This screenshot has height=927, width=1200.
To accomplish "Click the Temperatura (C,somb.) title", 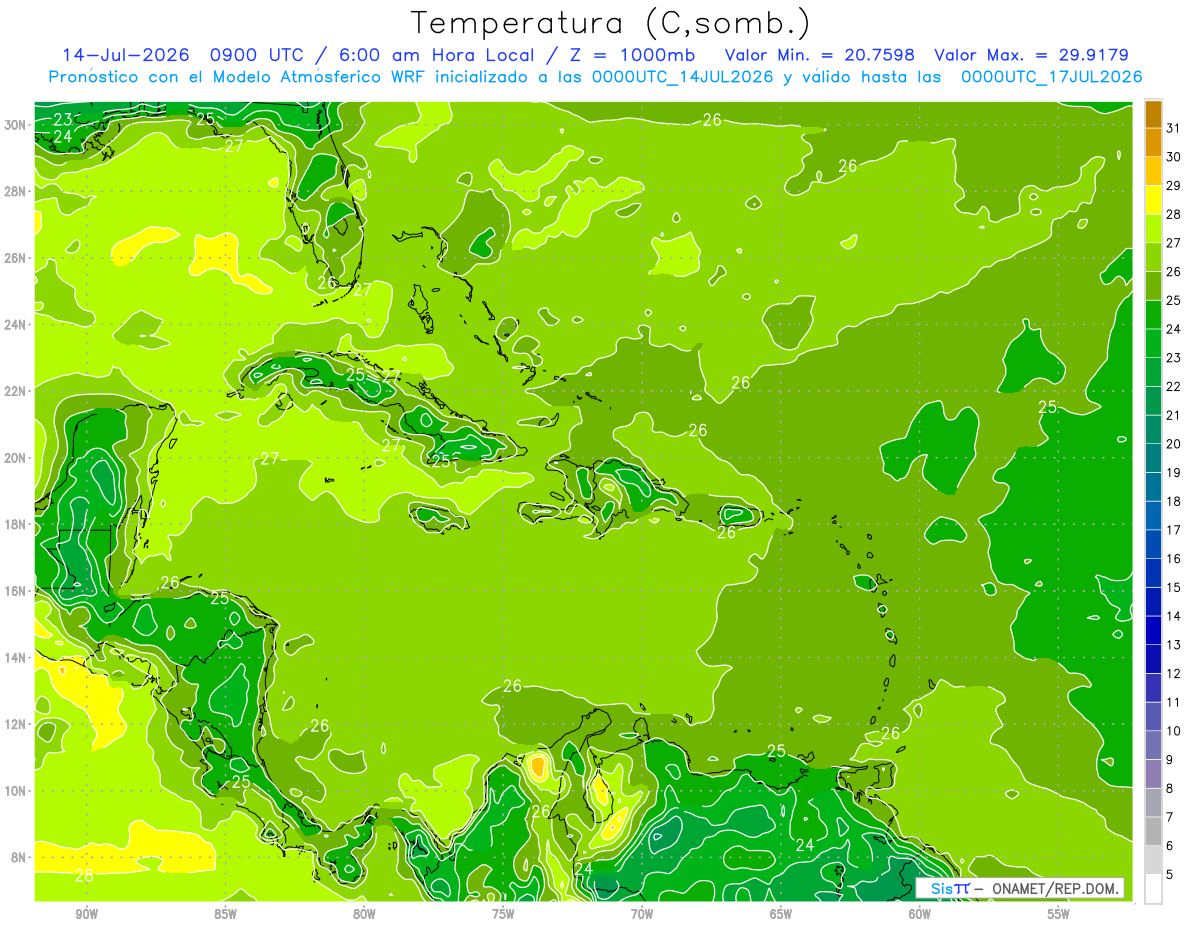I will pos(611,23).
